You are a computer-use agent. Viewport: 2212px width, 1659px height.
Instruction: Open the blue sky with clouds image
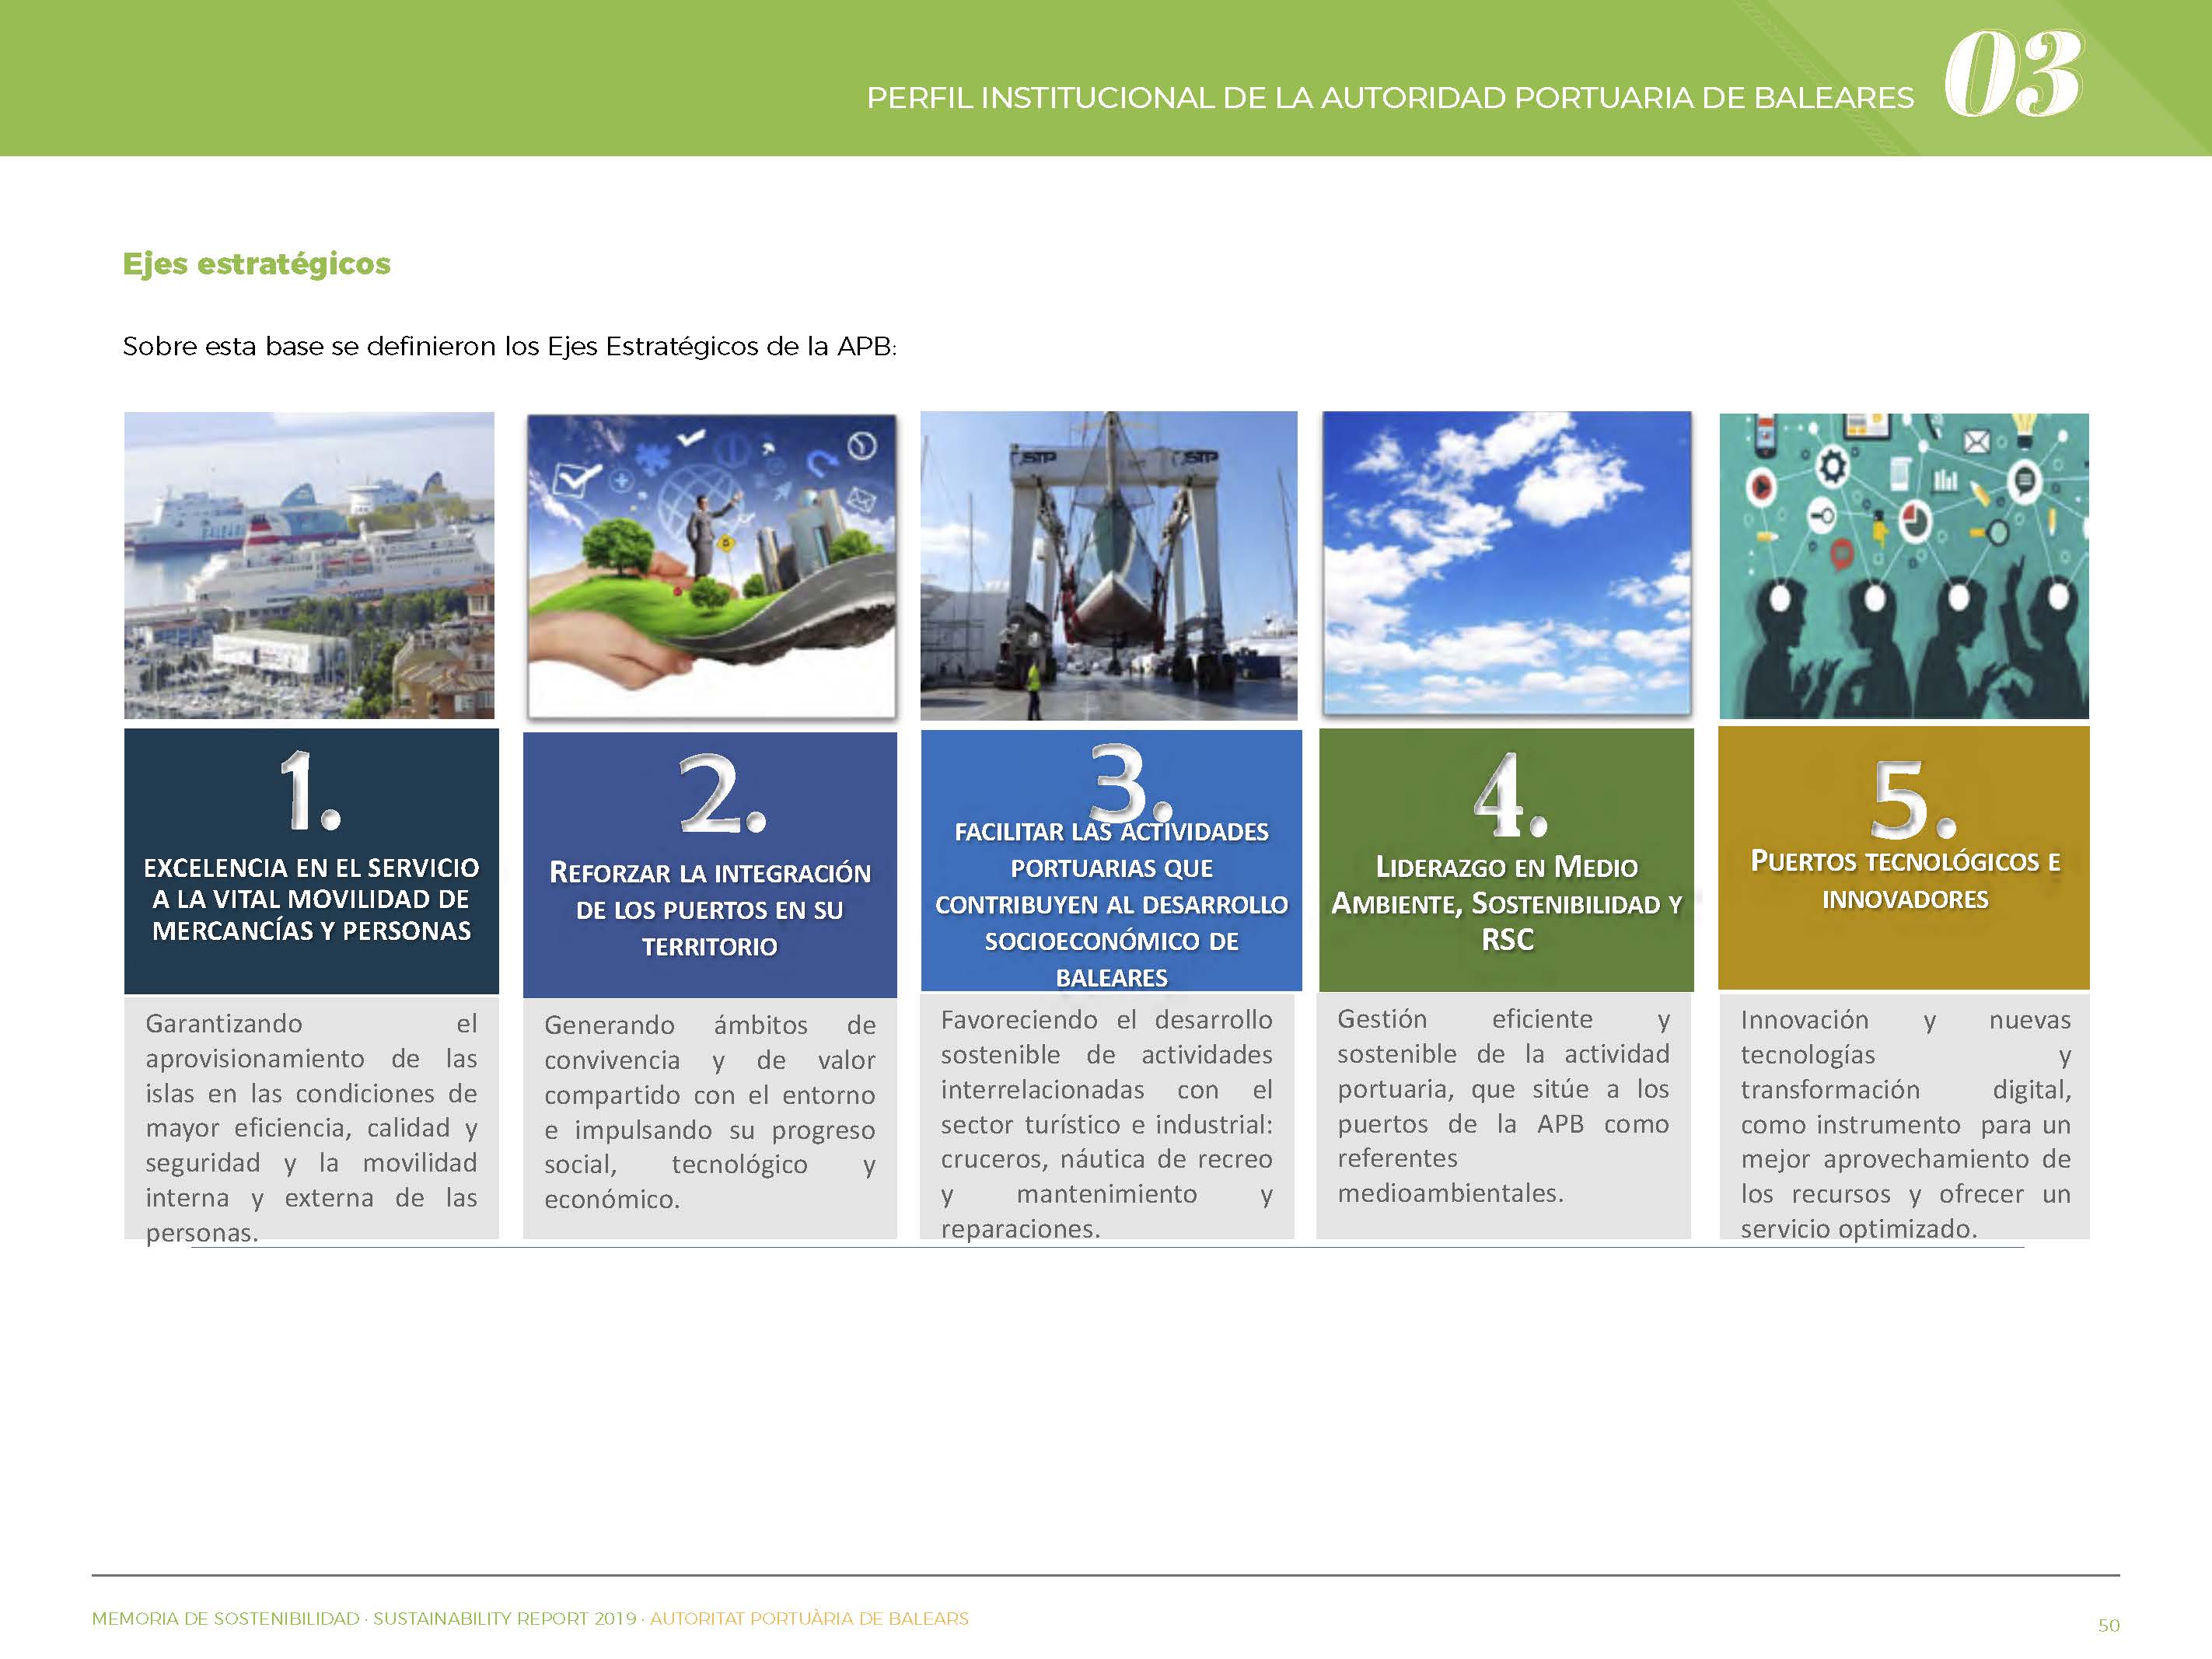[1506, 563]
